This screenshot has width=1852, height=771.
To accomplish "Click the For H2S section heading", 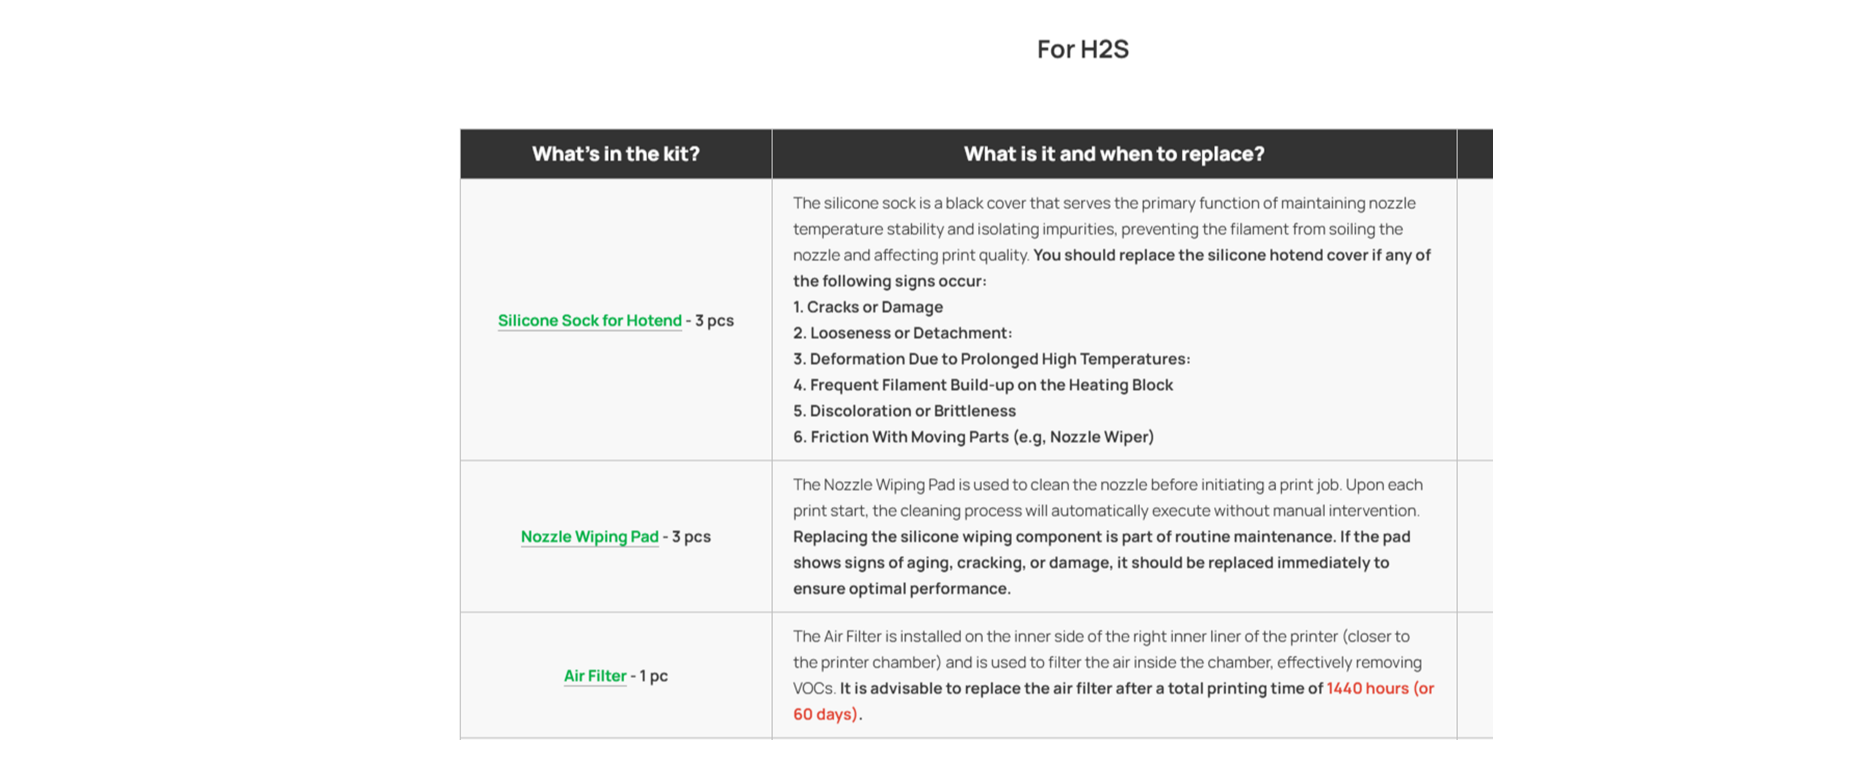I will coord(1083,49).
